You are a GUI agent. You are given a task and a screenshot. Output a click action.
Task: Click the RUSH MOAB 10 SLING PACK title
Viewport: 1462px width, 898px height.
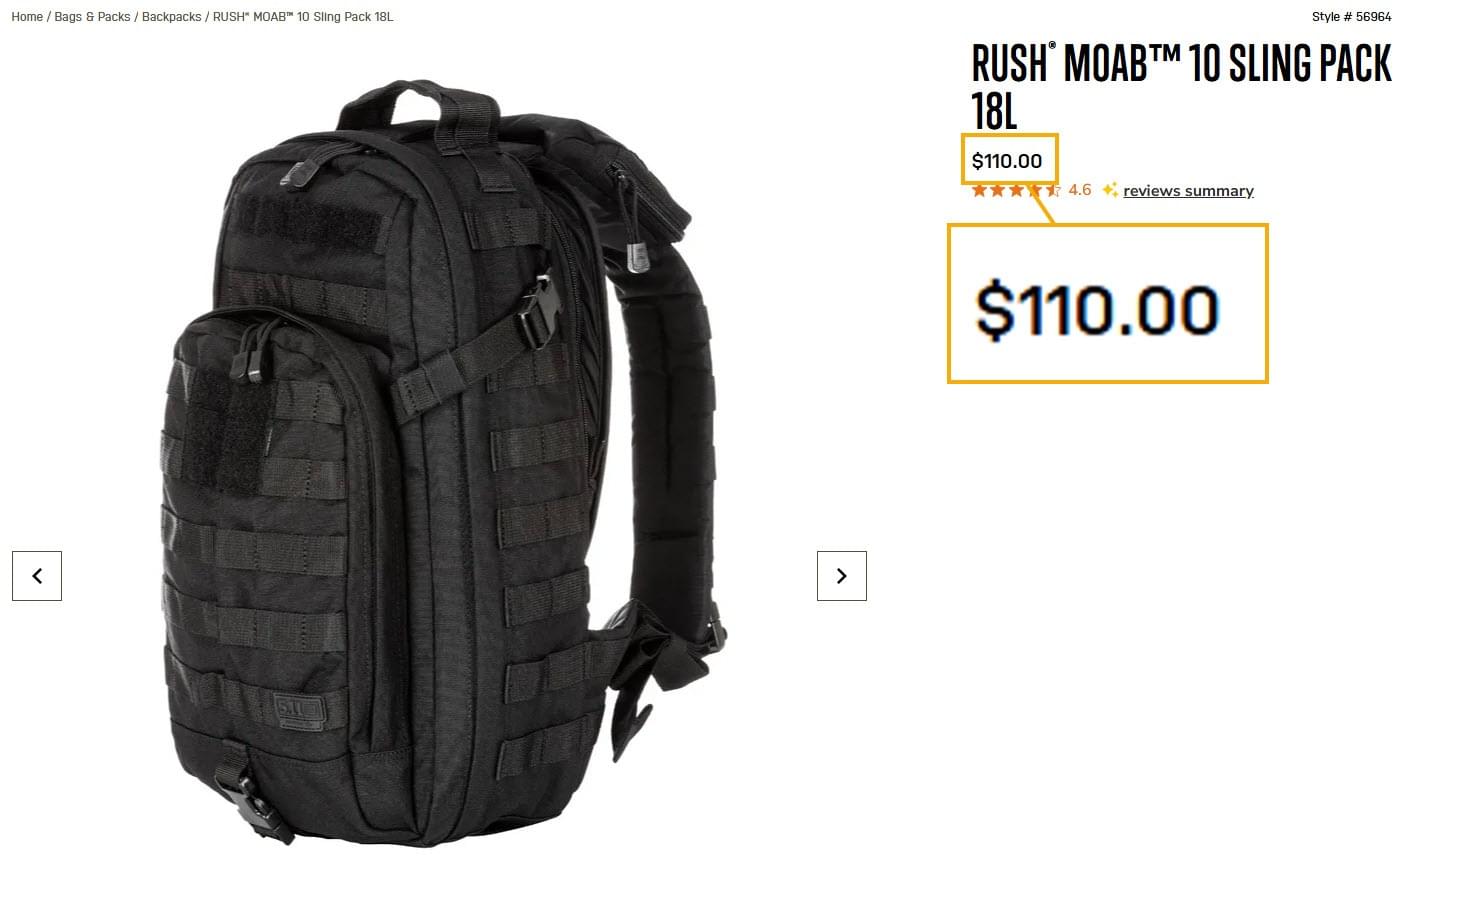(1181, 87)
